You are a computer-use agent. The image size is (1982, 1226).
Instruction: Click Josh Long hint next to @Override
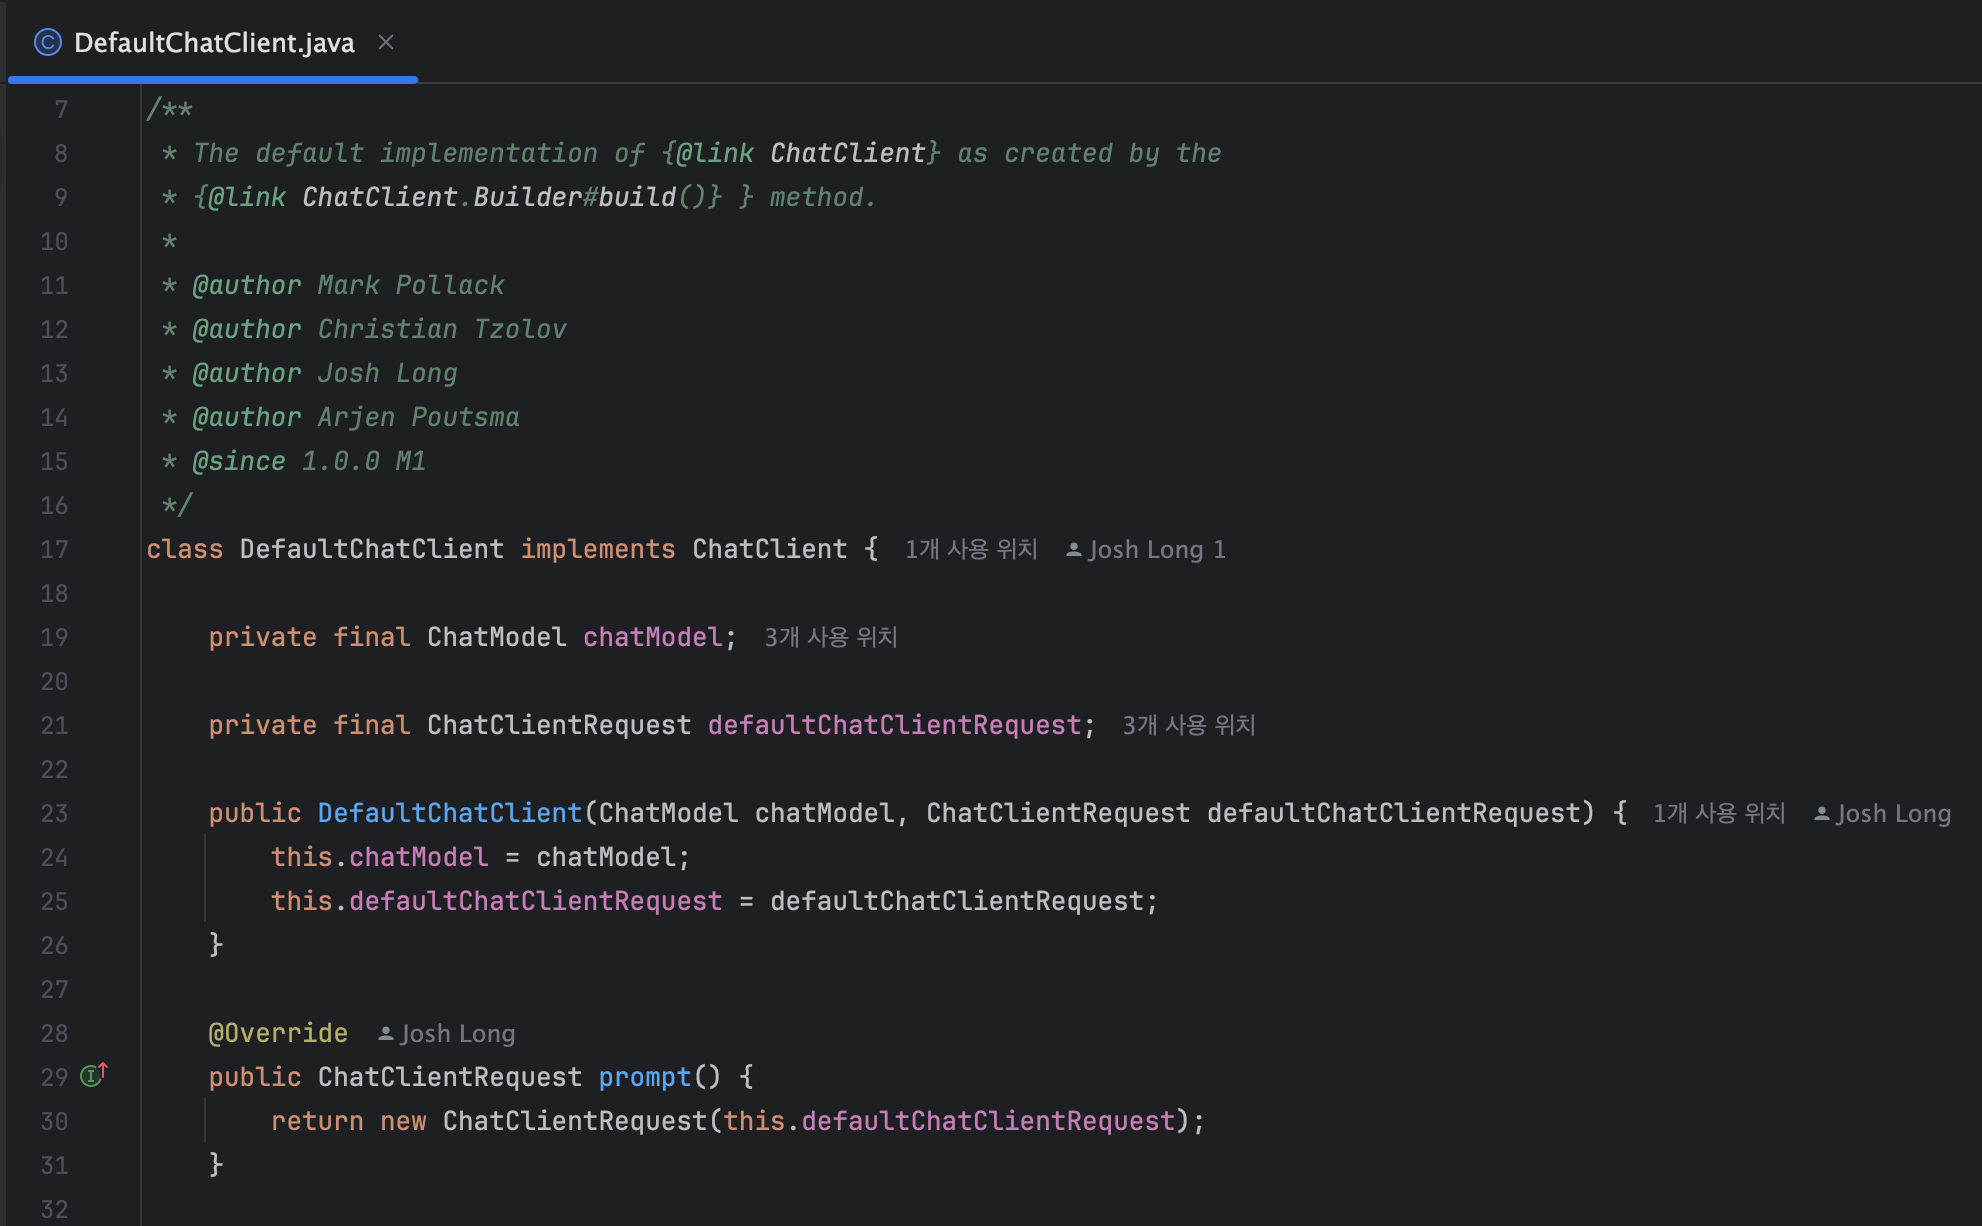456,1034
